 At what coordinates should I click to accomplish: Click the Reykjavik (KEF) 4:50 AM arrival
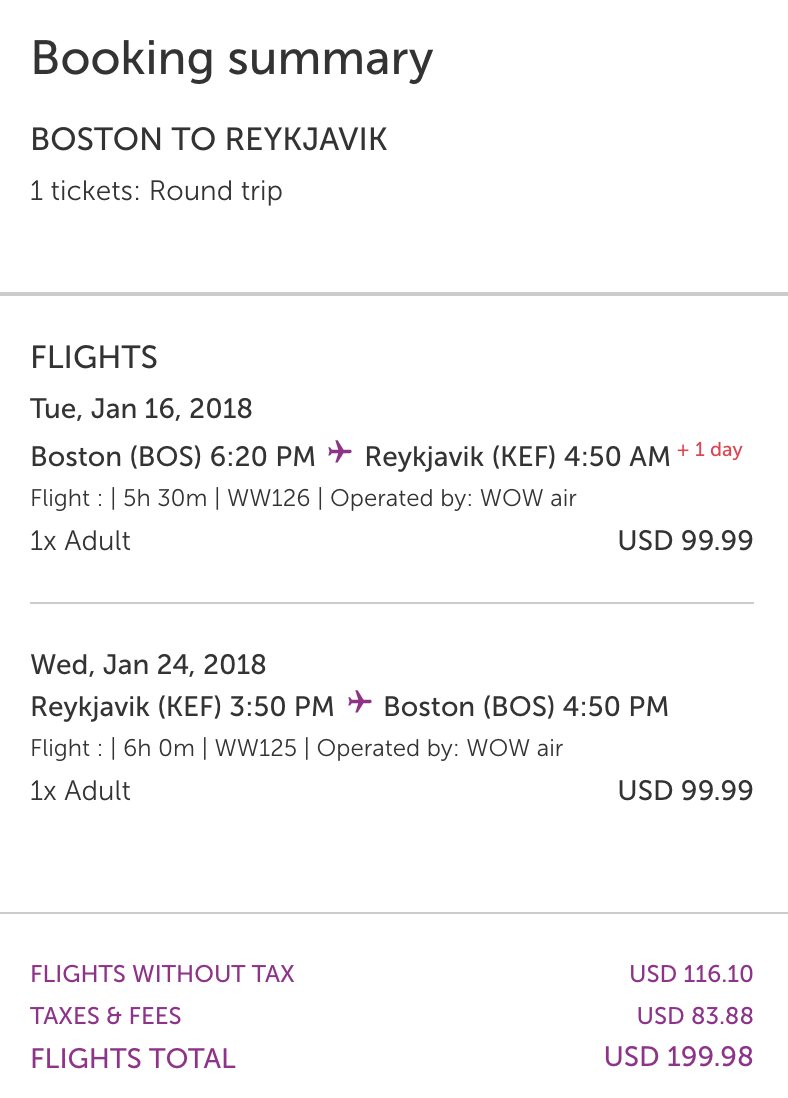point(517,456)
